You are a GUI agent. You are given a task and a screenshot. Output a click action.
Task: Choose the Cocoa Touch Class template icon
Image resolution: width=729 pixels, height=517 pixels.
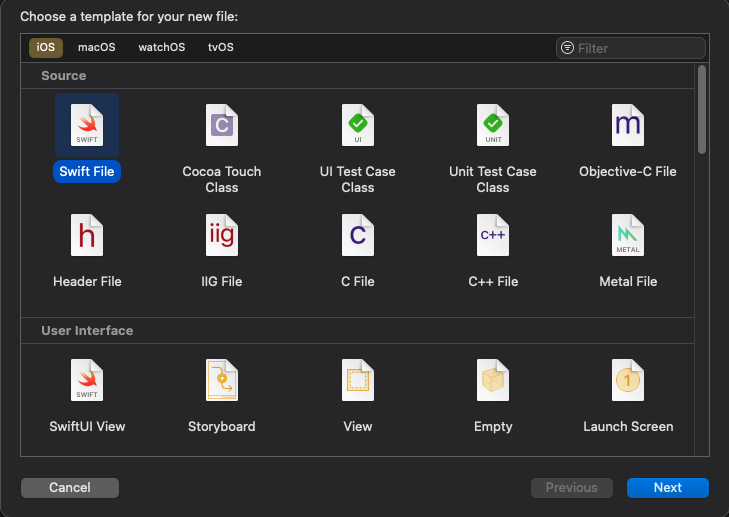coord(222,125)
